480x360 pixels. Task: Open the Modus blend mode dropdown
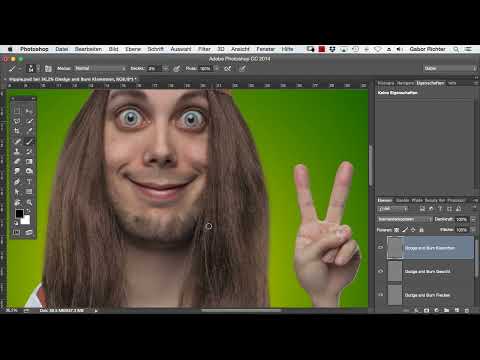pos(100,68)
